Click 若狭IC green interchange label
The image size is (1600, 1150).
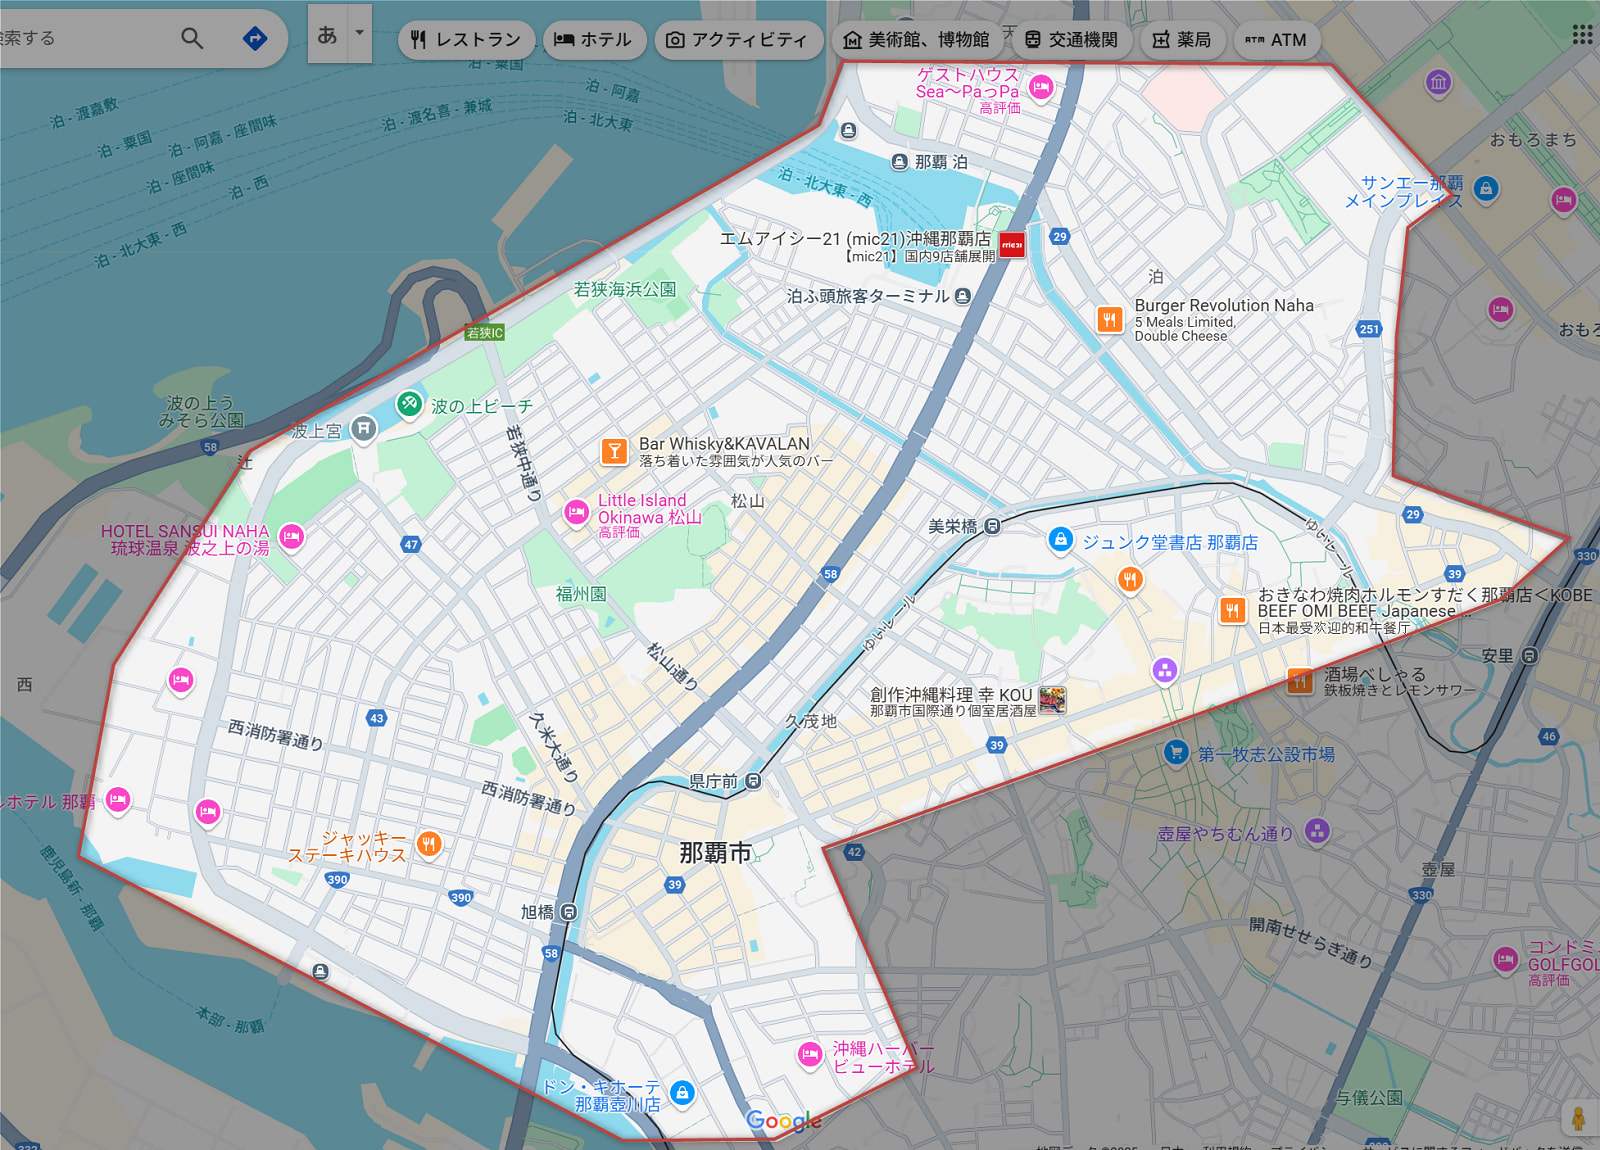click(485, 333)
